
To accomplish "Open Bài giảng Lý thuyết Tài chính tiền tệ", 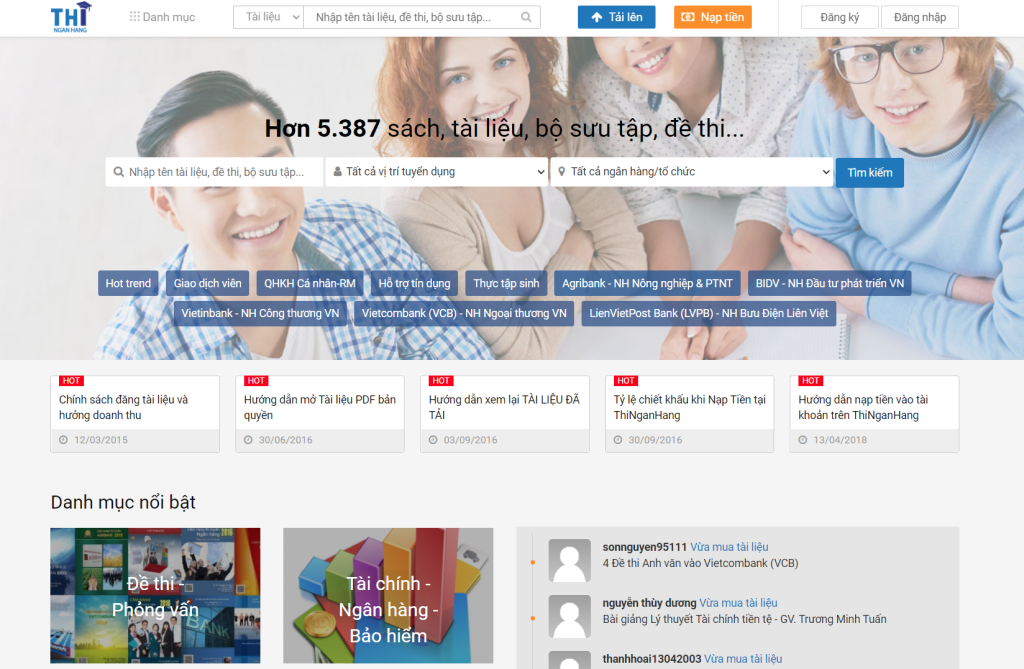I will (x=744, y=619).
